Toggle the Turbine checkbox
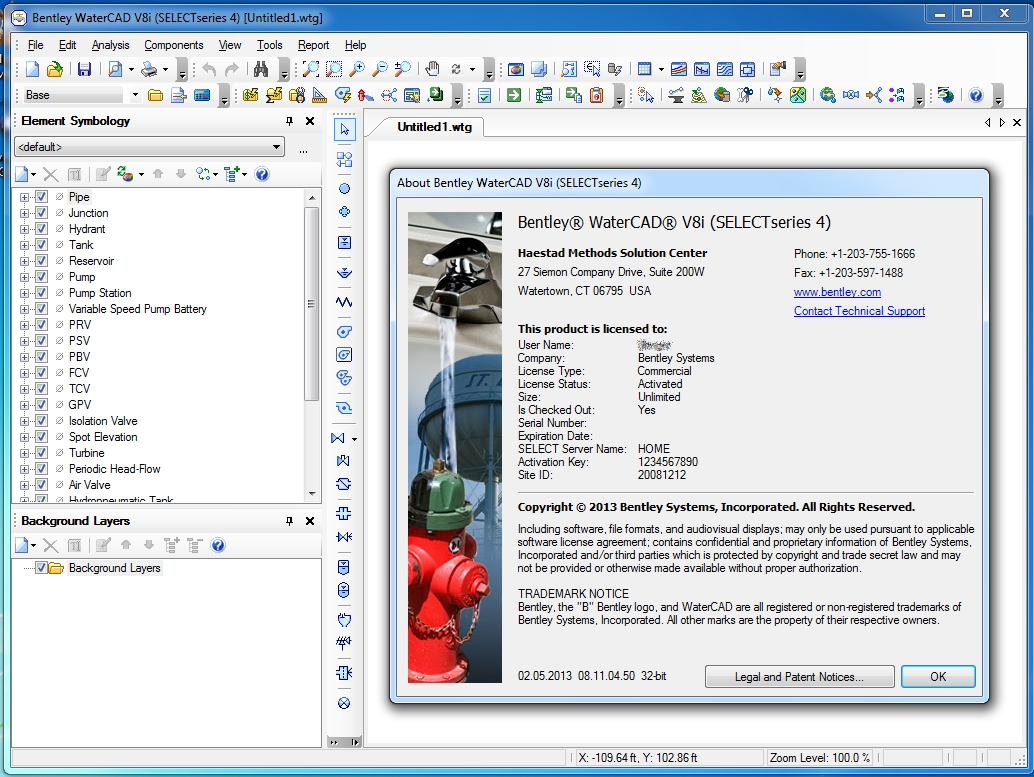The image size is (1034, 777). 41,452
